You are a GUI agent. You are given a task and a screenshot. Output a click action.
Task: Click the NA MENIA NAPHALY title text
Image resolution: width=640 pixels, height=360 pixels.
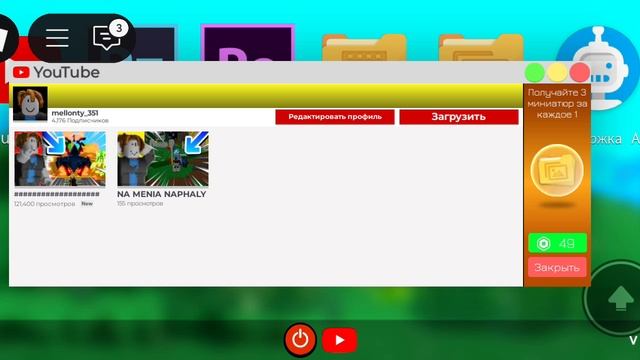pos(162,194)
